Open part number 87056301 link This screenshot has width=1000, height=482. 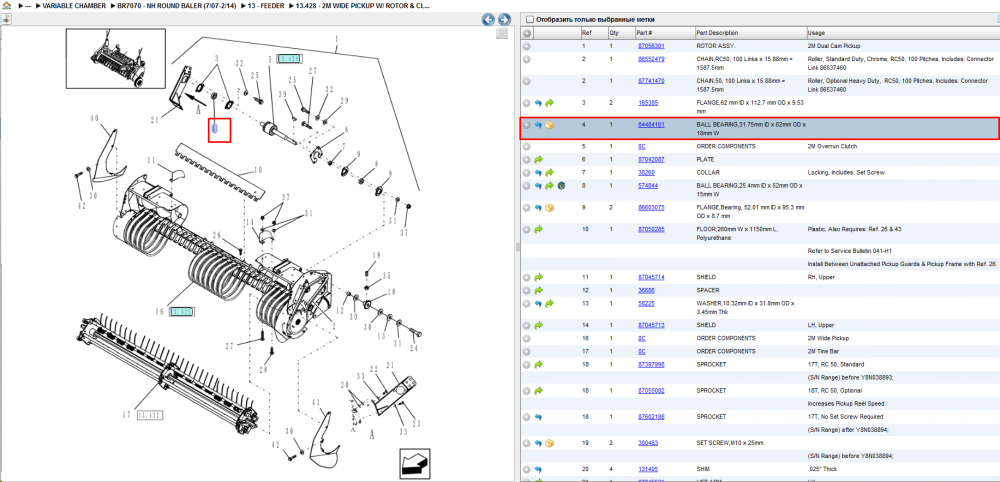pyautogui.click(x=651, y=46)
